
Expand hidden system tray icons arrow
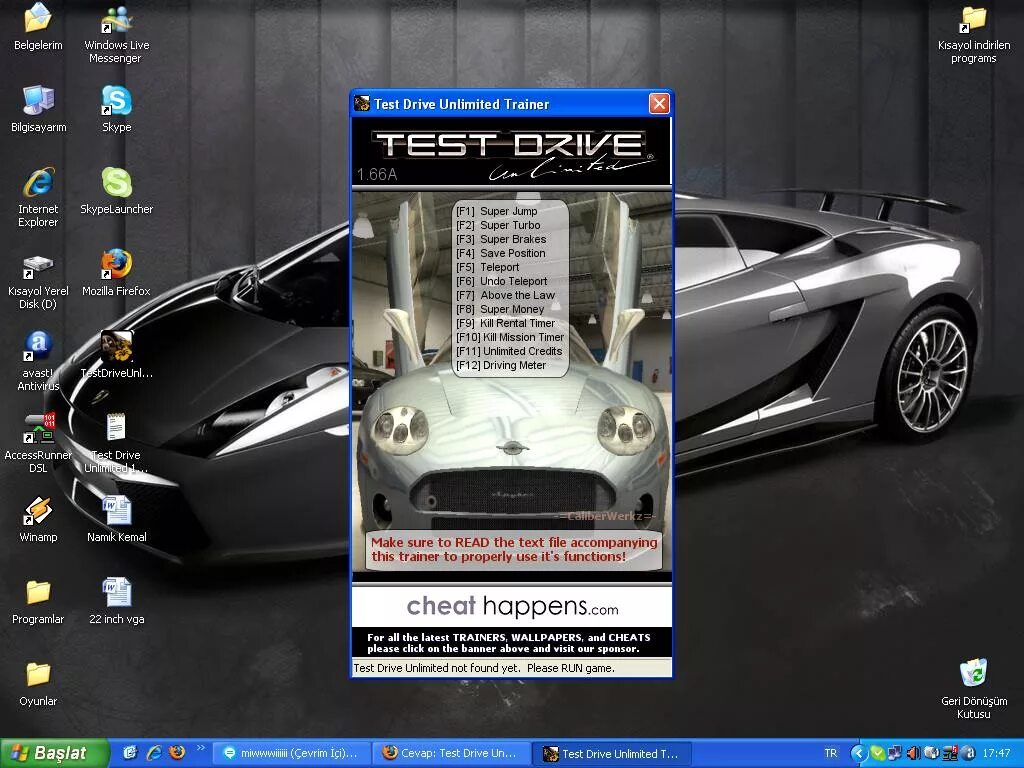(x=859, y=753)
